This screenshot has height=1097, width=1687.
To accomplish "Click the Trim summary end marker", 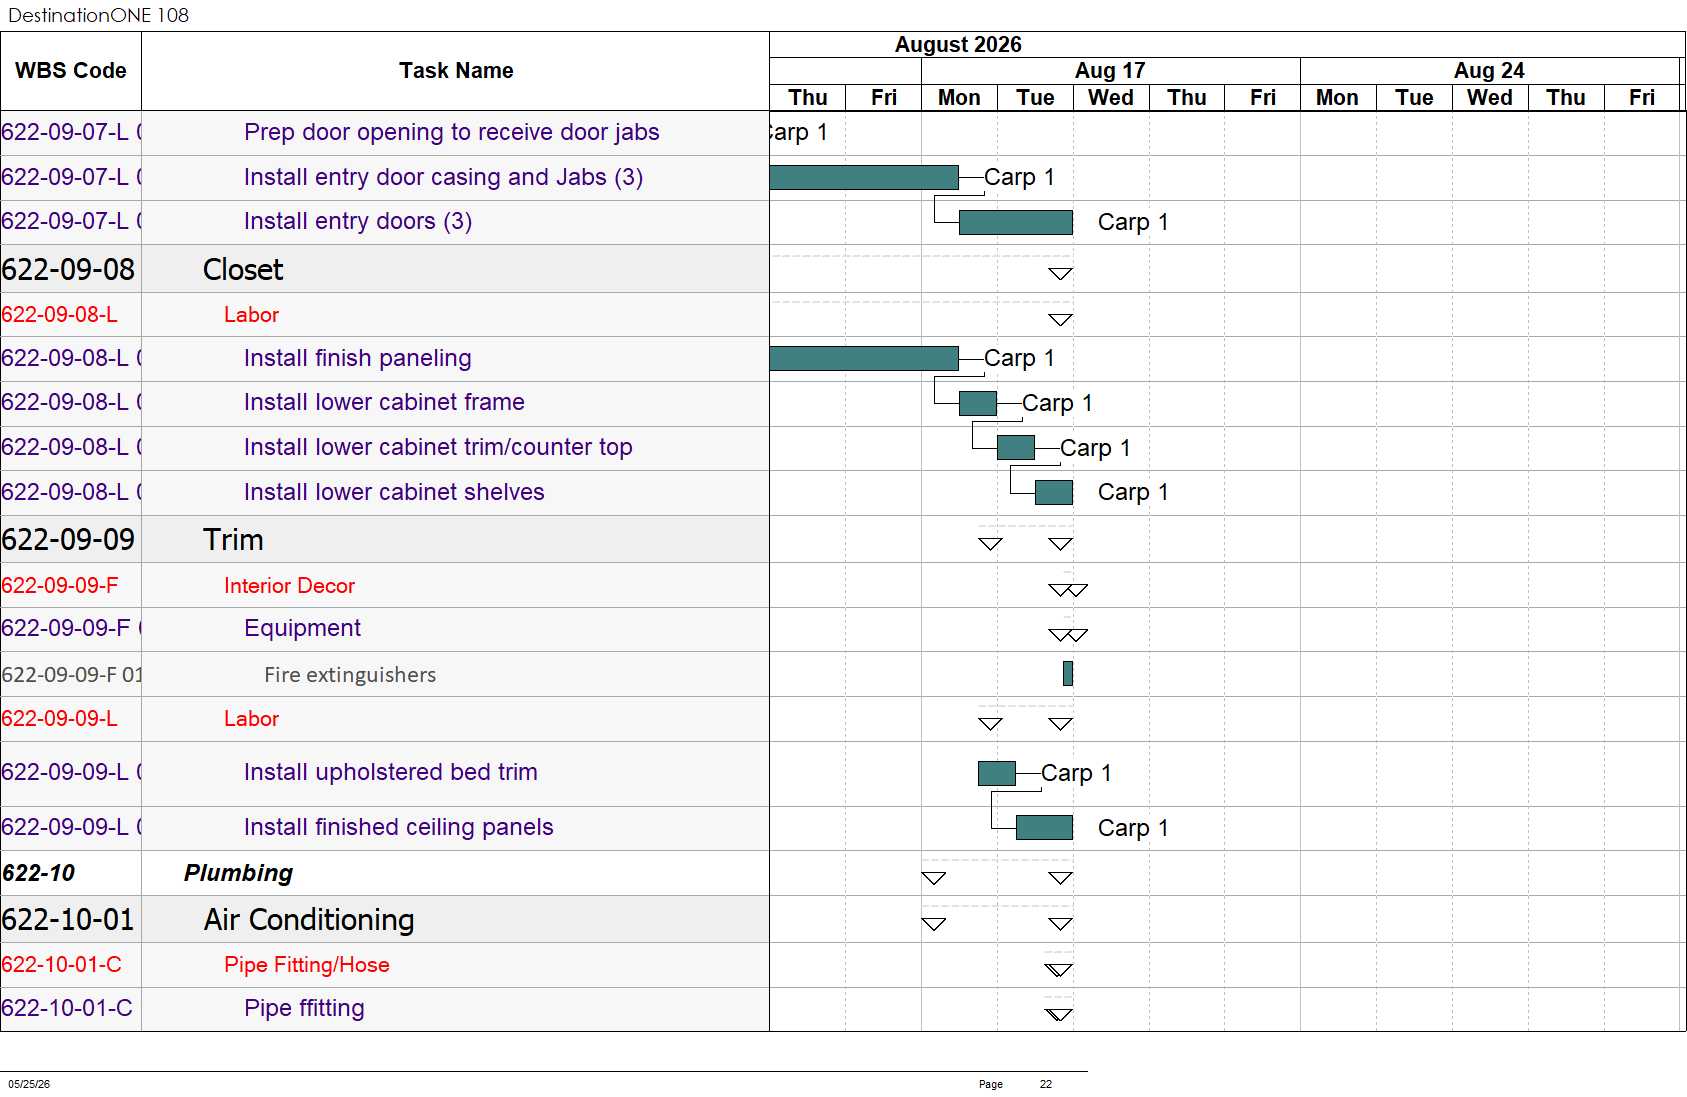I will (1060, 544).
